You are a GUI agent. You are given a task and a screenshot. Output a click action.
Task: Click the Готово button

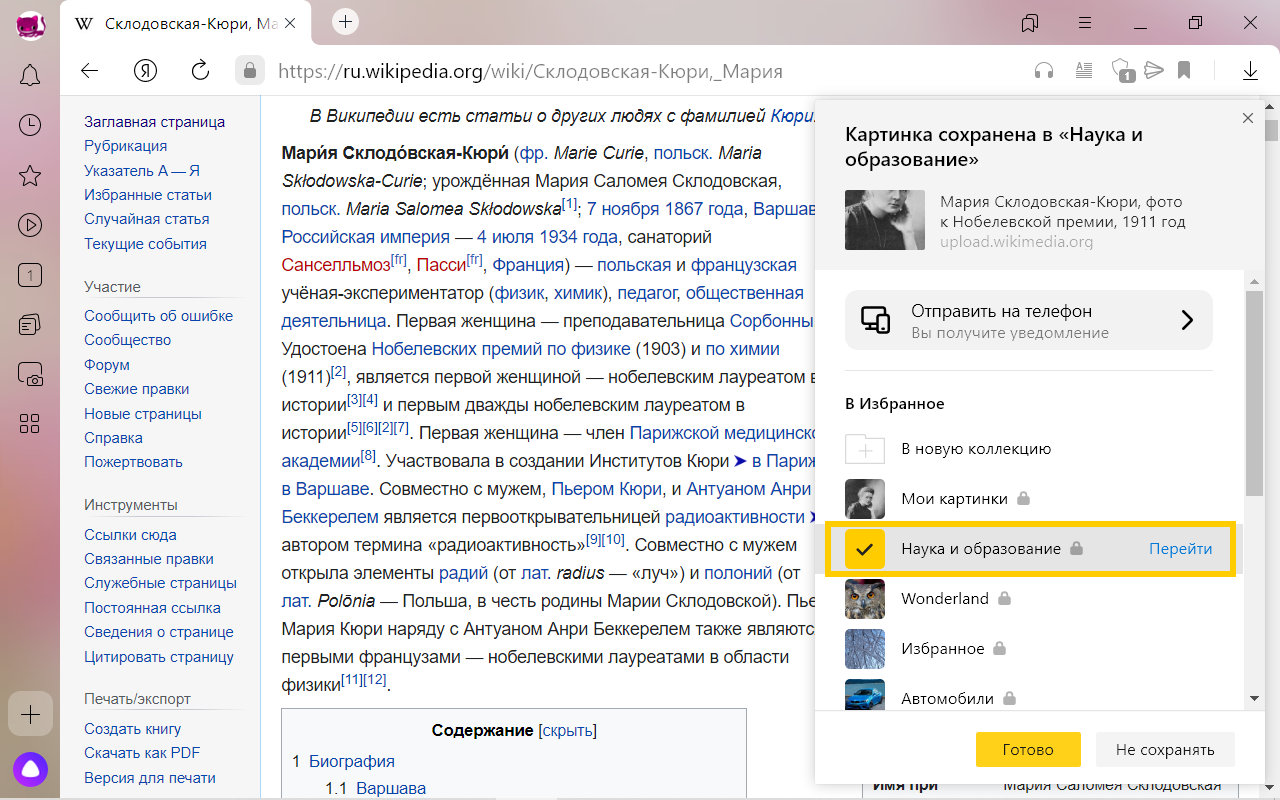1028,749
